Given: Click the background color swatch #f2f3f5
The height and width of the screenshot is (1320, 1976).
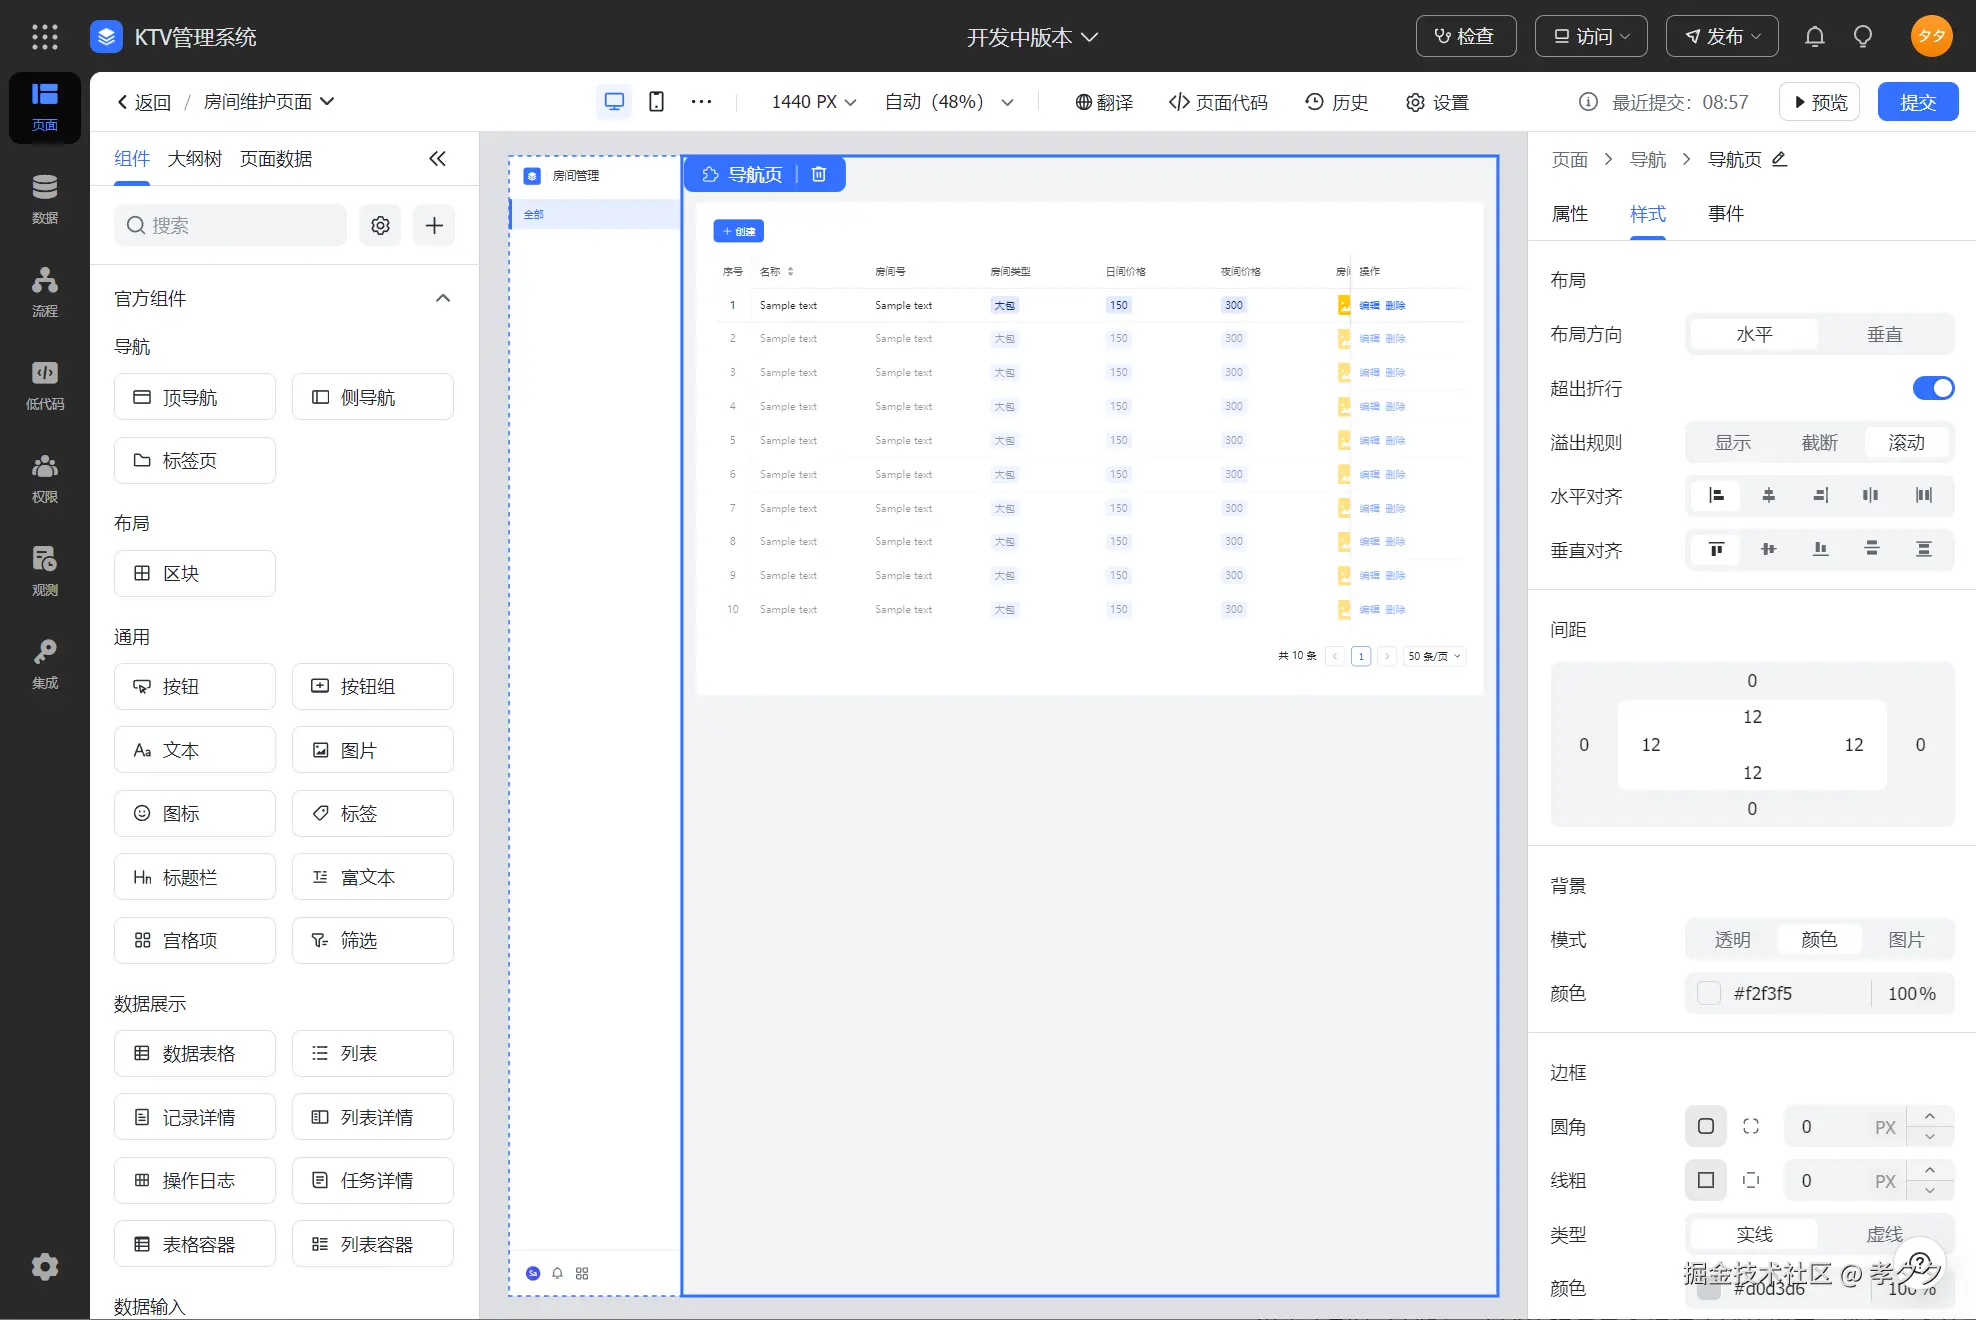Looking at the screenshot, I should tap(1709, 993).
